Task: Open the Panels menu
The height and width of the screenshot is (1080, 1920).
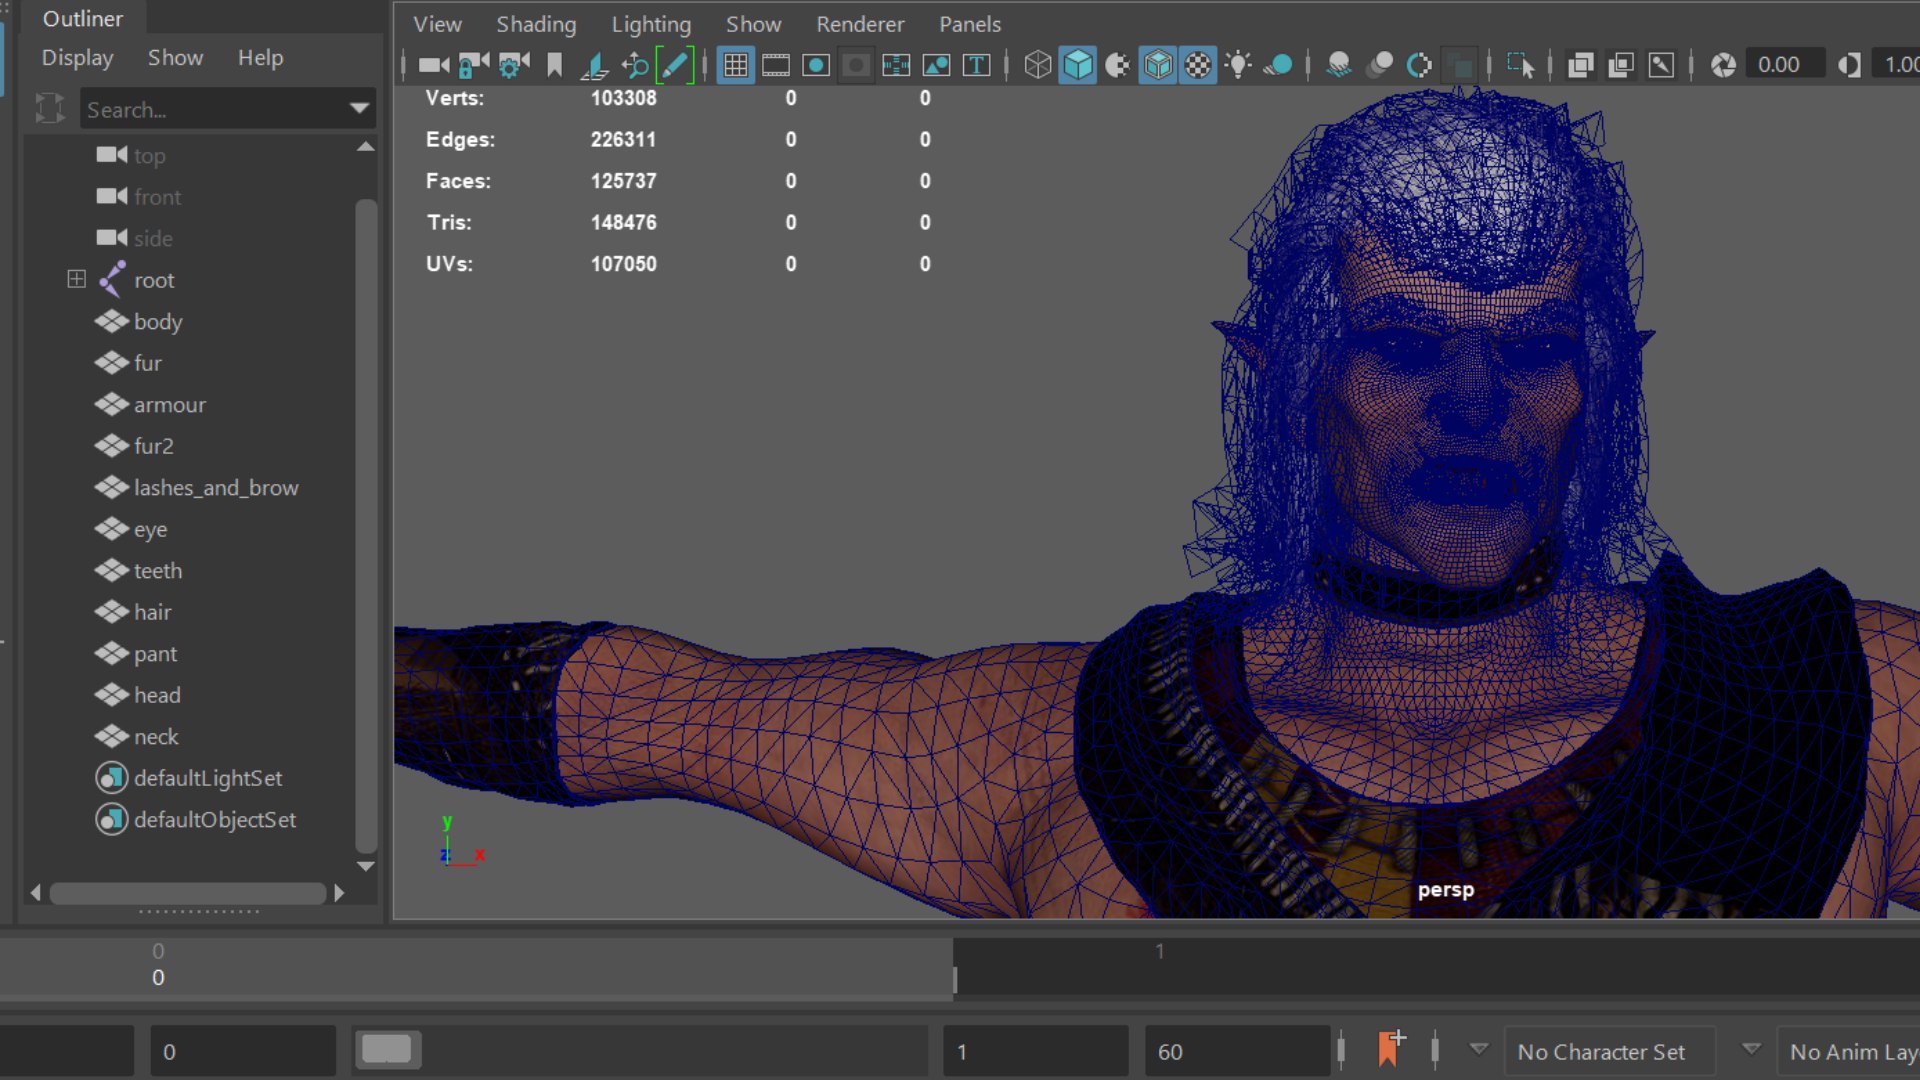Action: [x=970, y=24]
